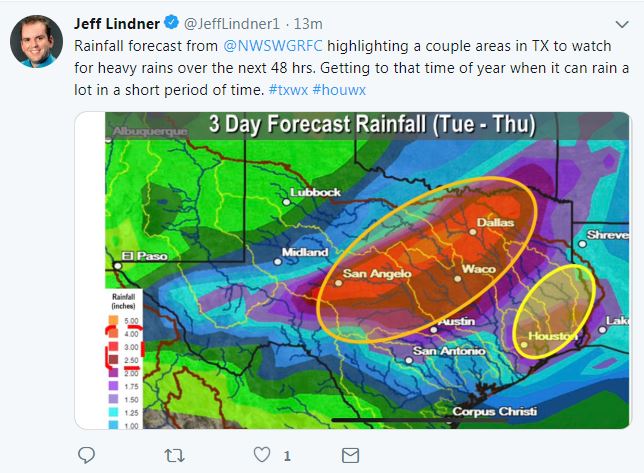Image resolution: width=644 pixels, height=473 pixels.
Task: Open the Jeff Lindner display name link
Action: coord(118,23)
